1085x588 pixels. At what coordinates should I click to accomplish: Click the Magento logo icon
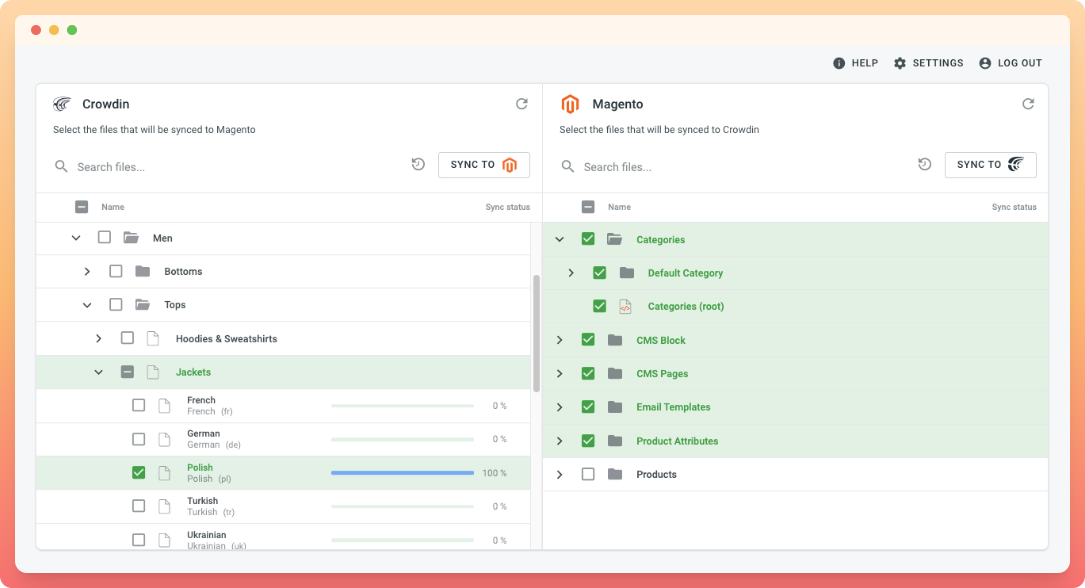[x=569, y=104]
